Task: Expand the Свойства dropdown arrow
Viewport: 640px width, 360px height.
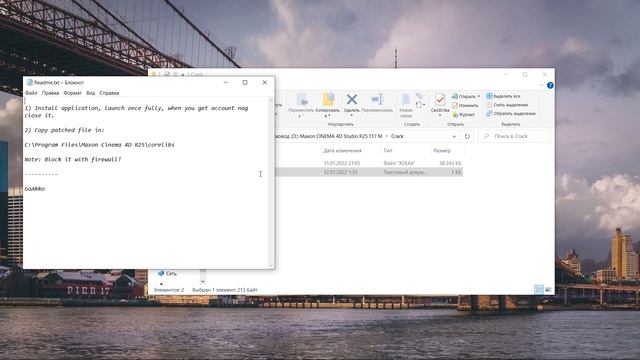Action: 440,116
